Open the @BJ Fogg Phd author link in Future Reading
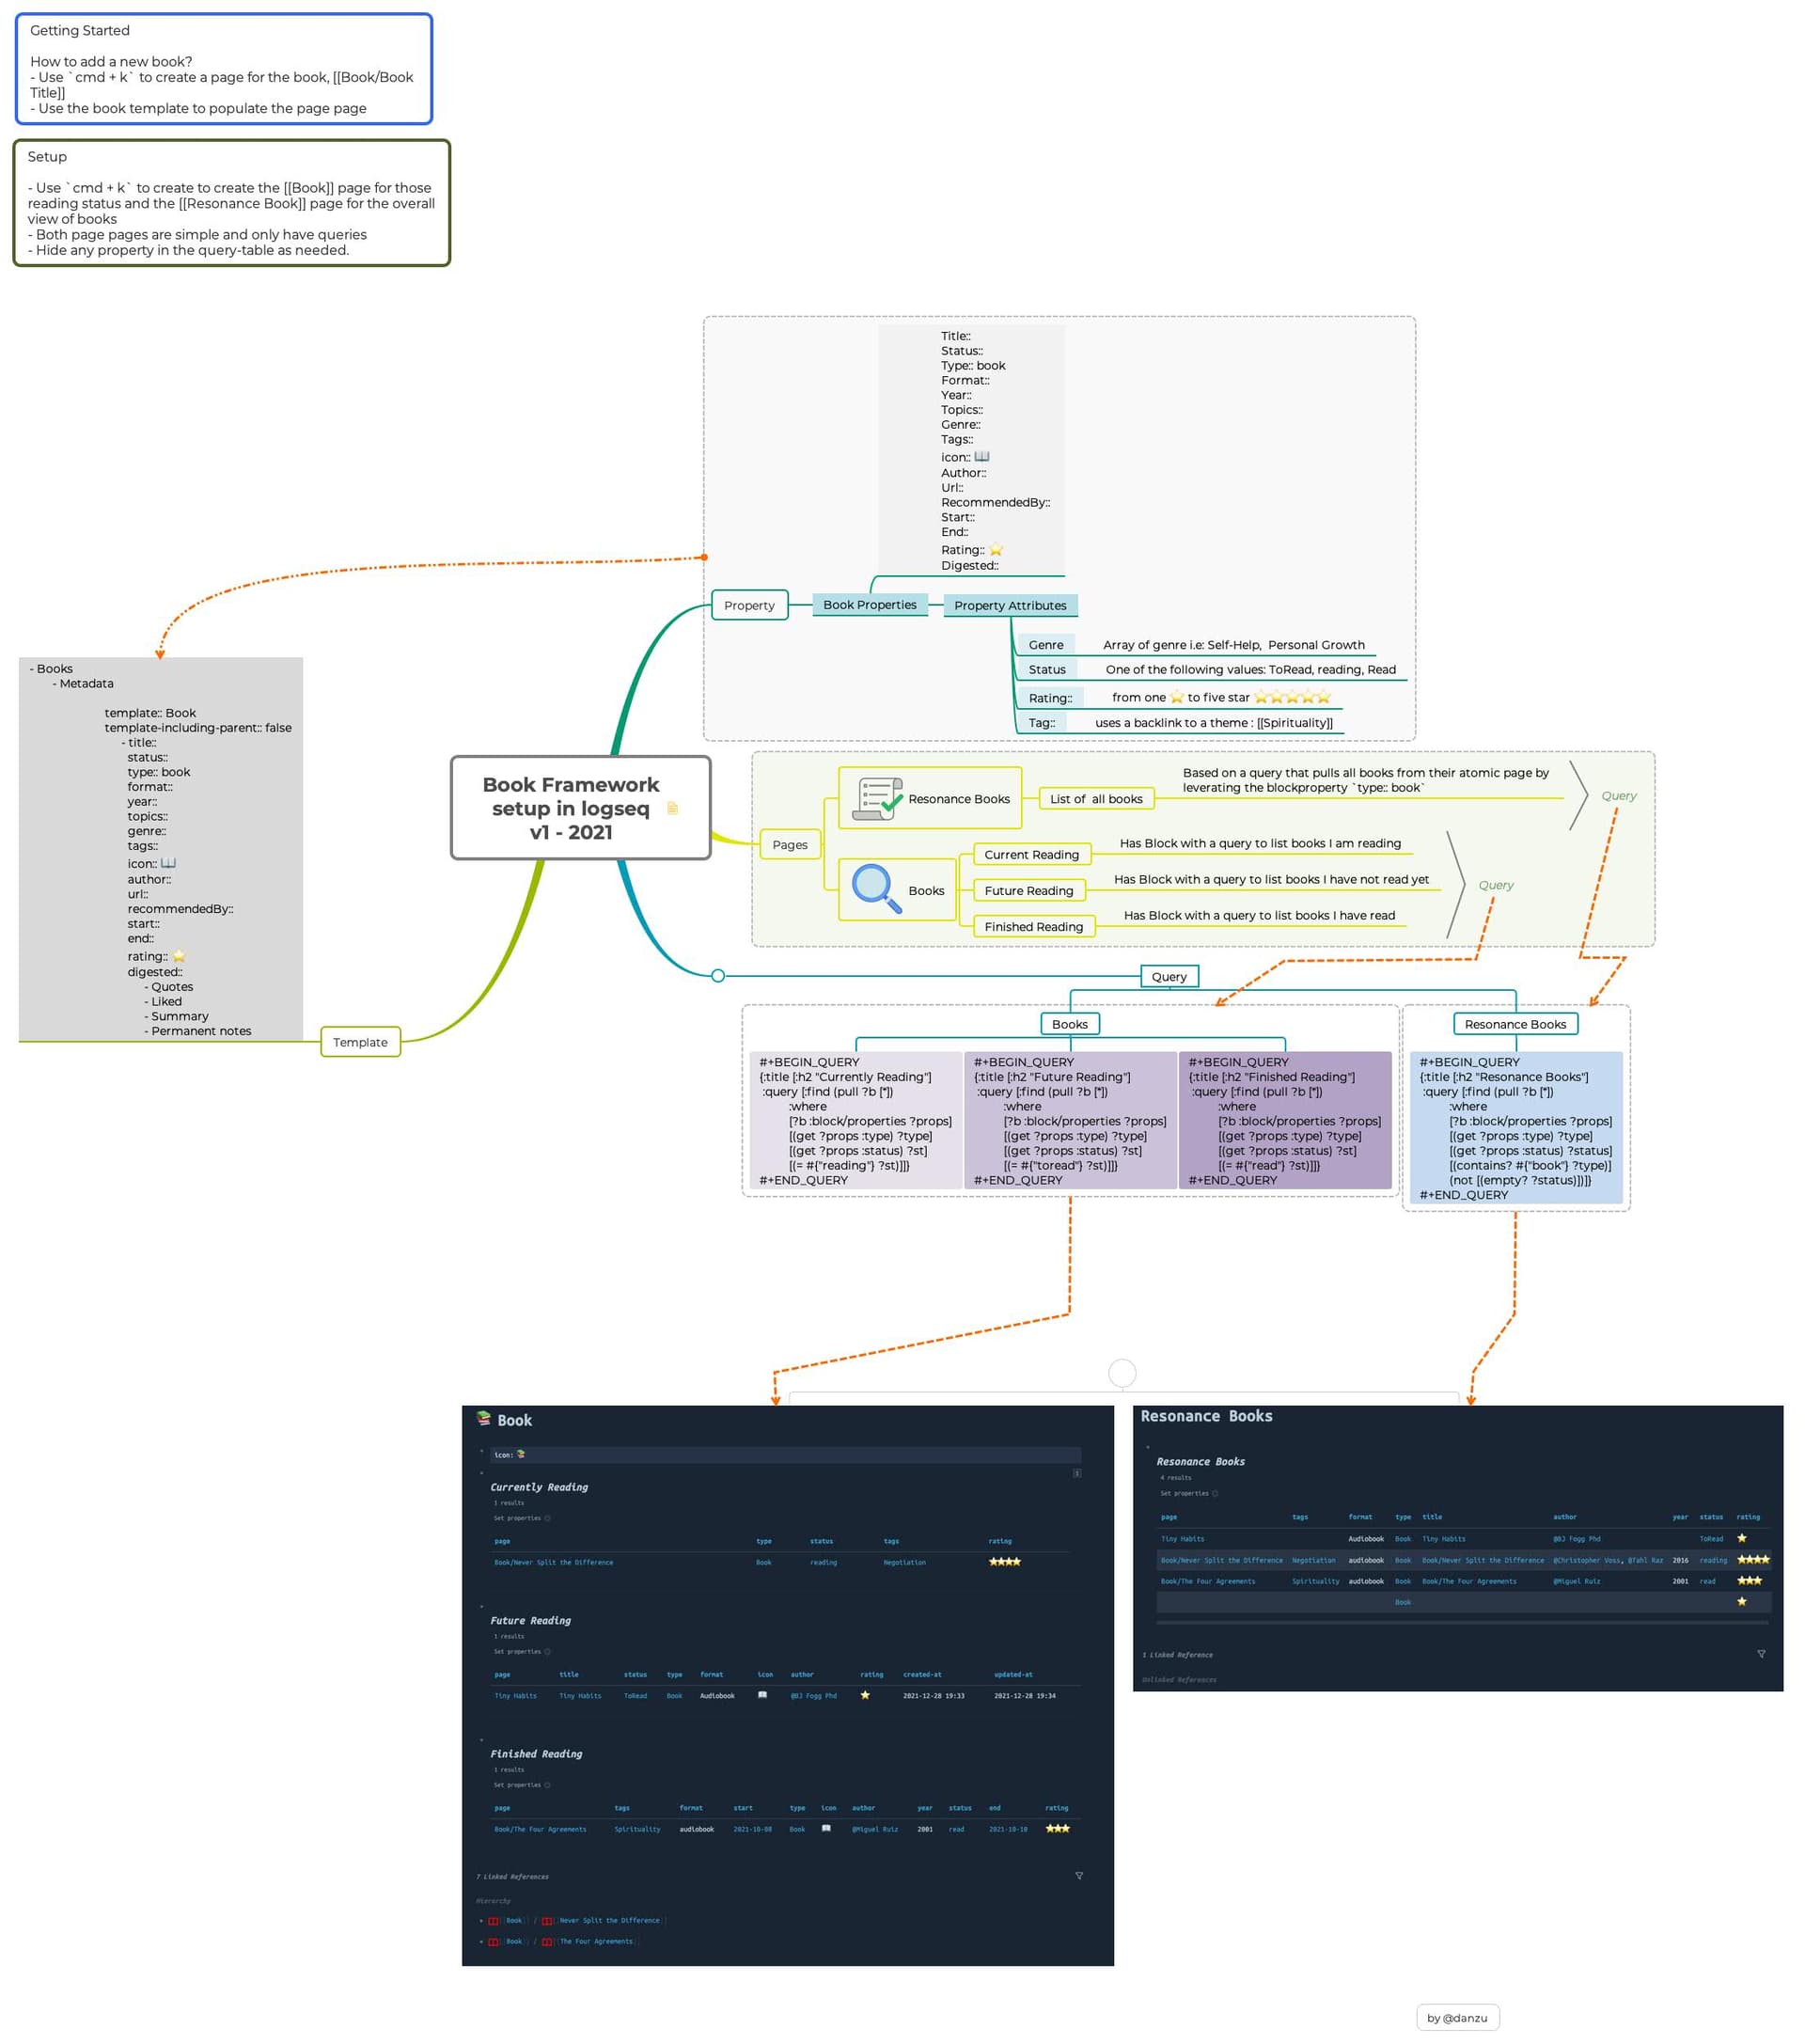The width and height of the screenshot is (1805, 2044). pyautogui.click(x=813, y=1696)
